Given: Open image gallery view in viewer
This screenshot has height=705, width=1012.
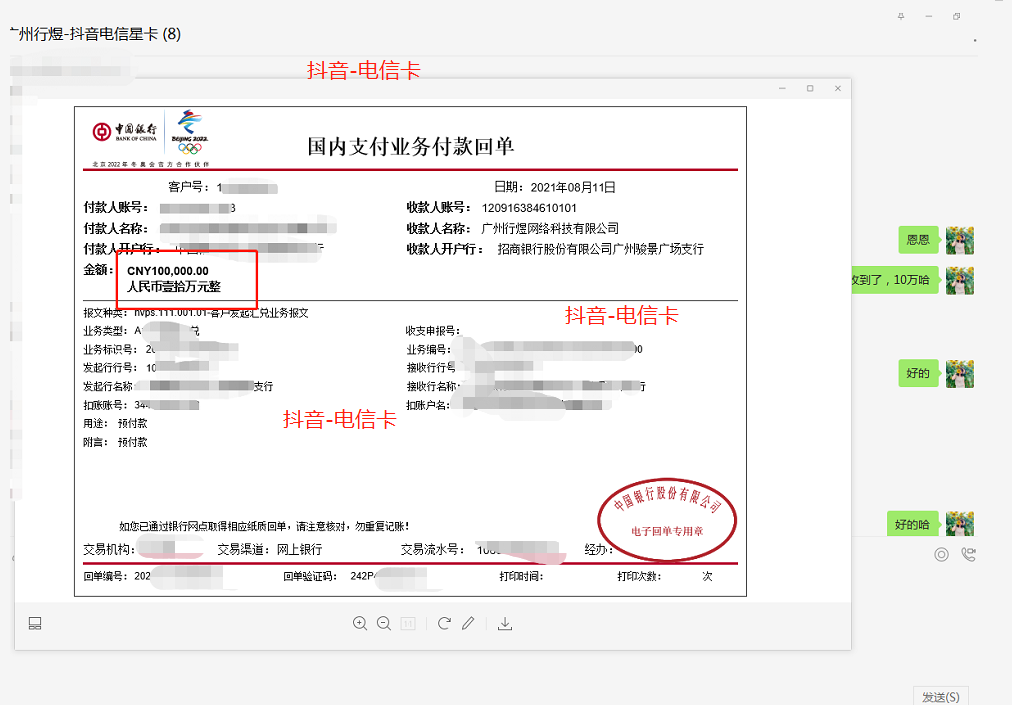Looking at the screenshot, I should point(35,624).
